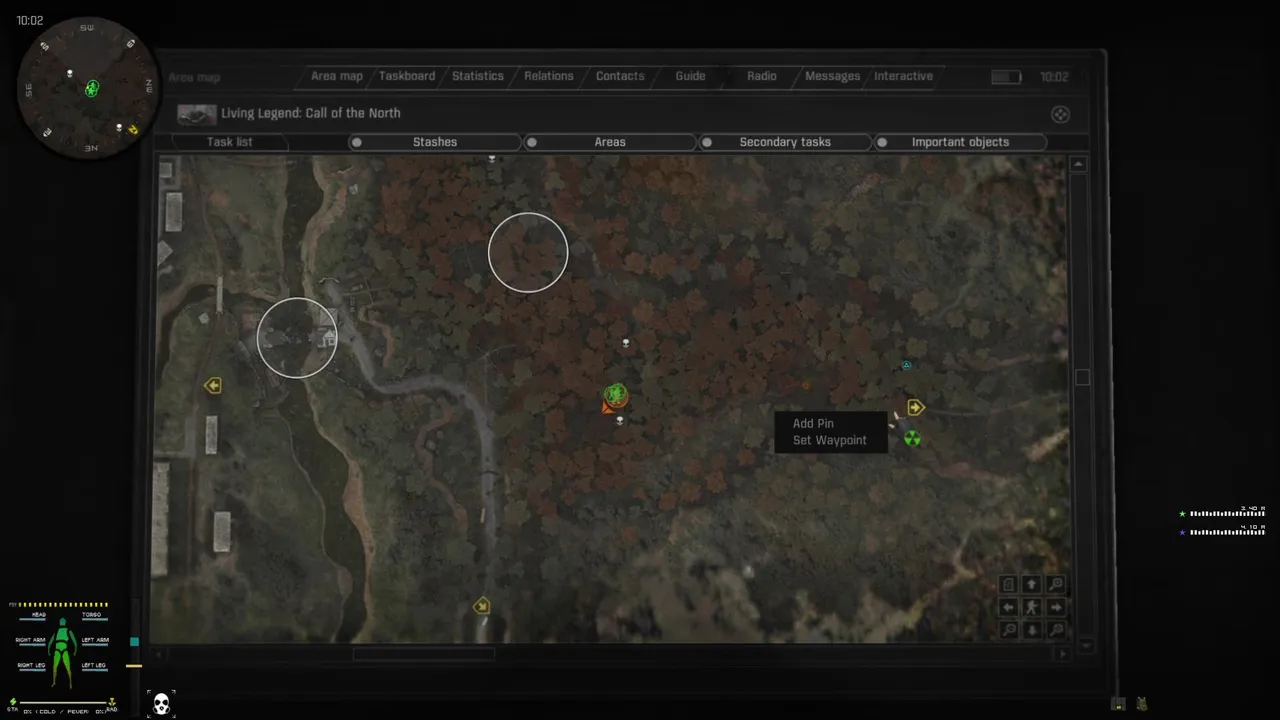Open the Messages tab

click(x=832, y=76)
